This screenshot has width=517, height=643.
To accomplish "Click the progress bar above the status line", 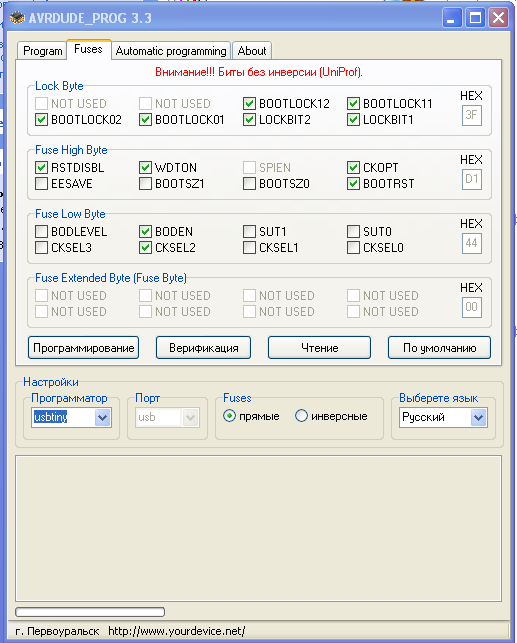I will (x=90, y=612).
